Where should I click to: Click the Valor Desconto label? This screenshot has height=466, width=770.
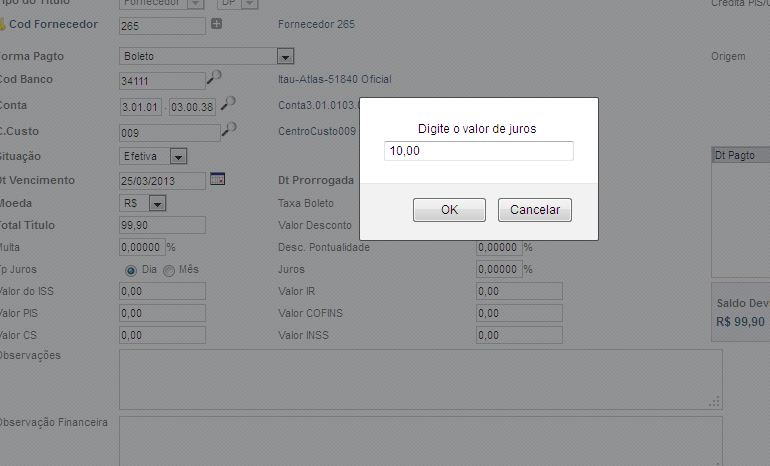[x=315, y=225]
